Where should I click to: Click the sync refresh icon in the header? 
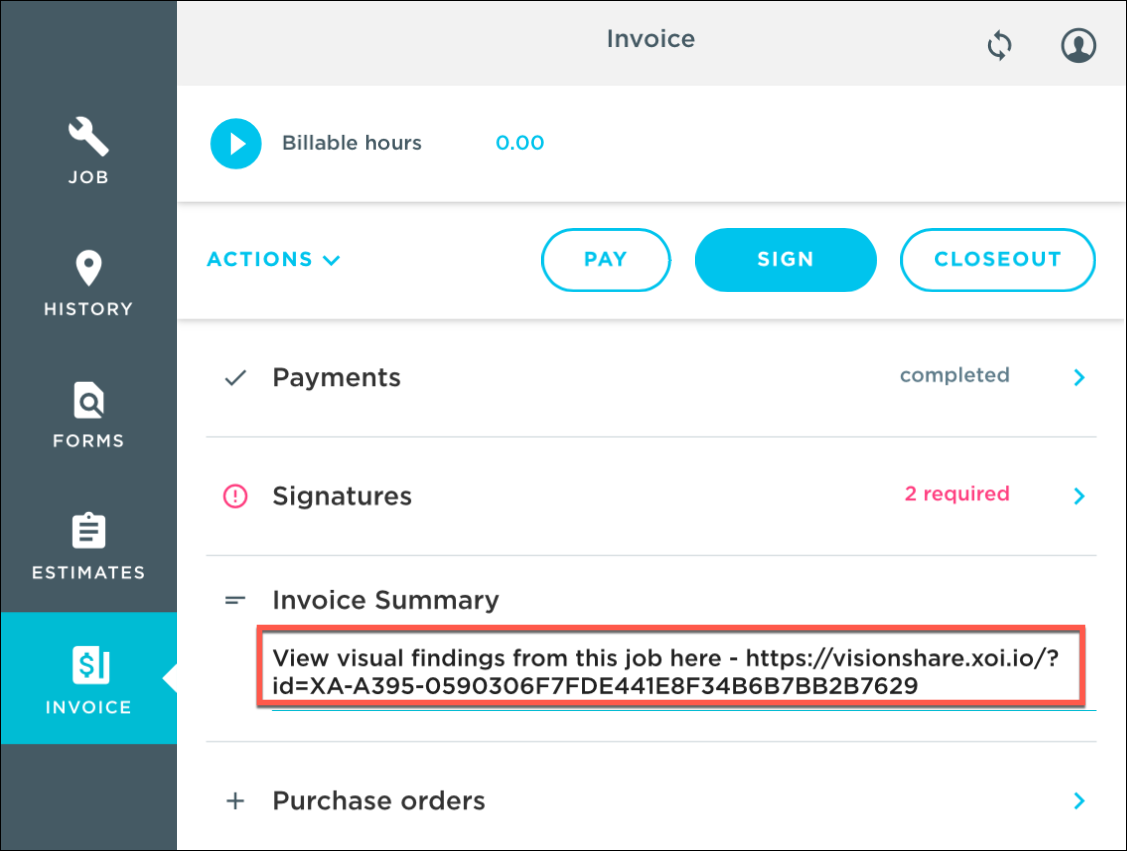point(999,45)
